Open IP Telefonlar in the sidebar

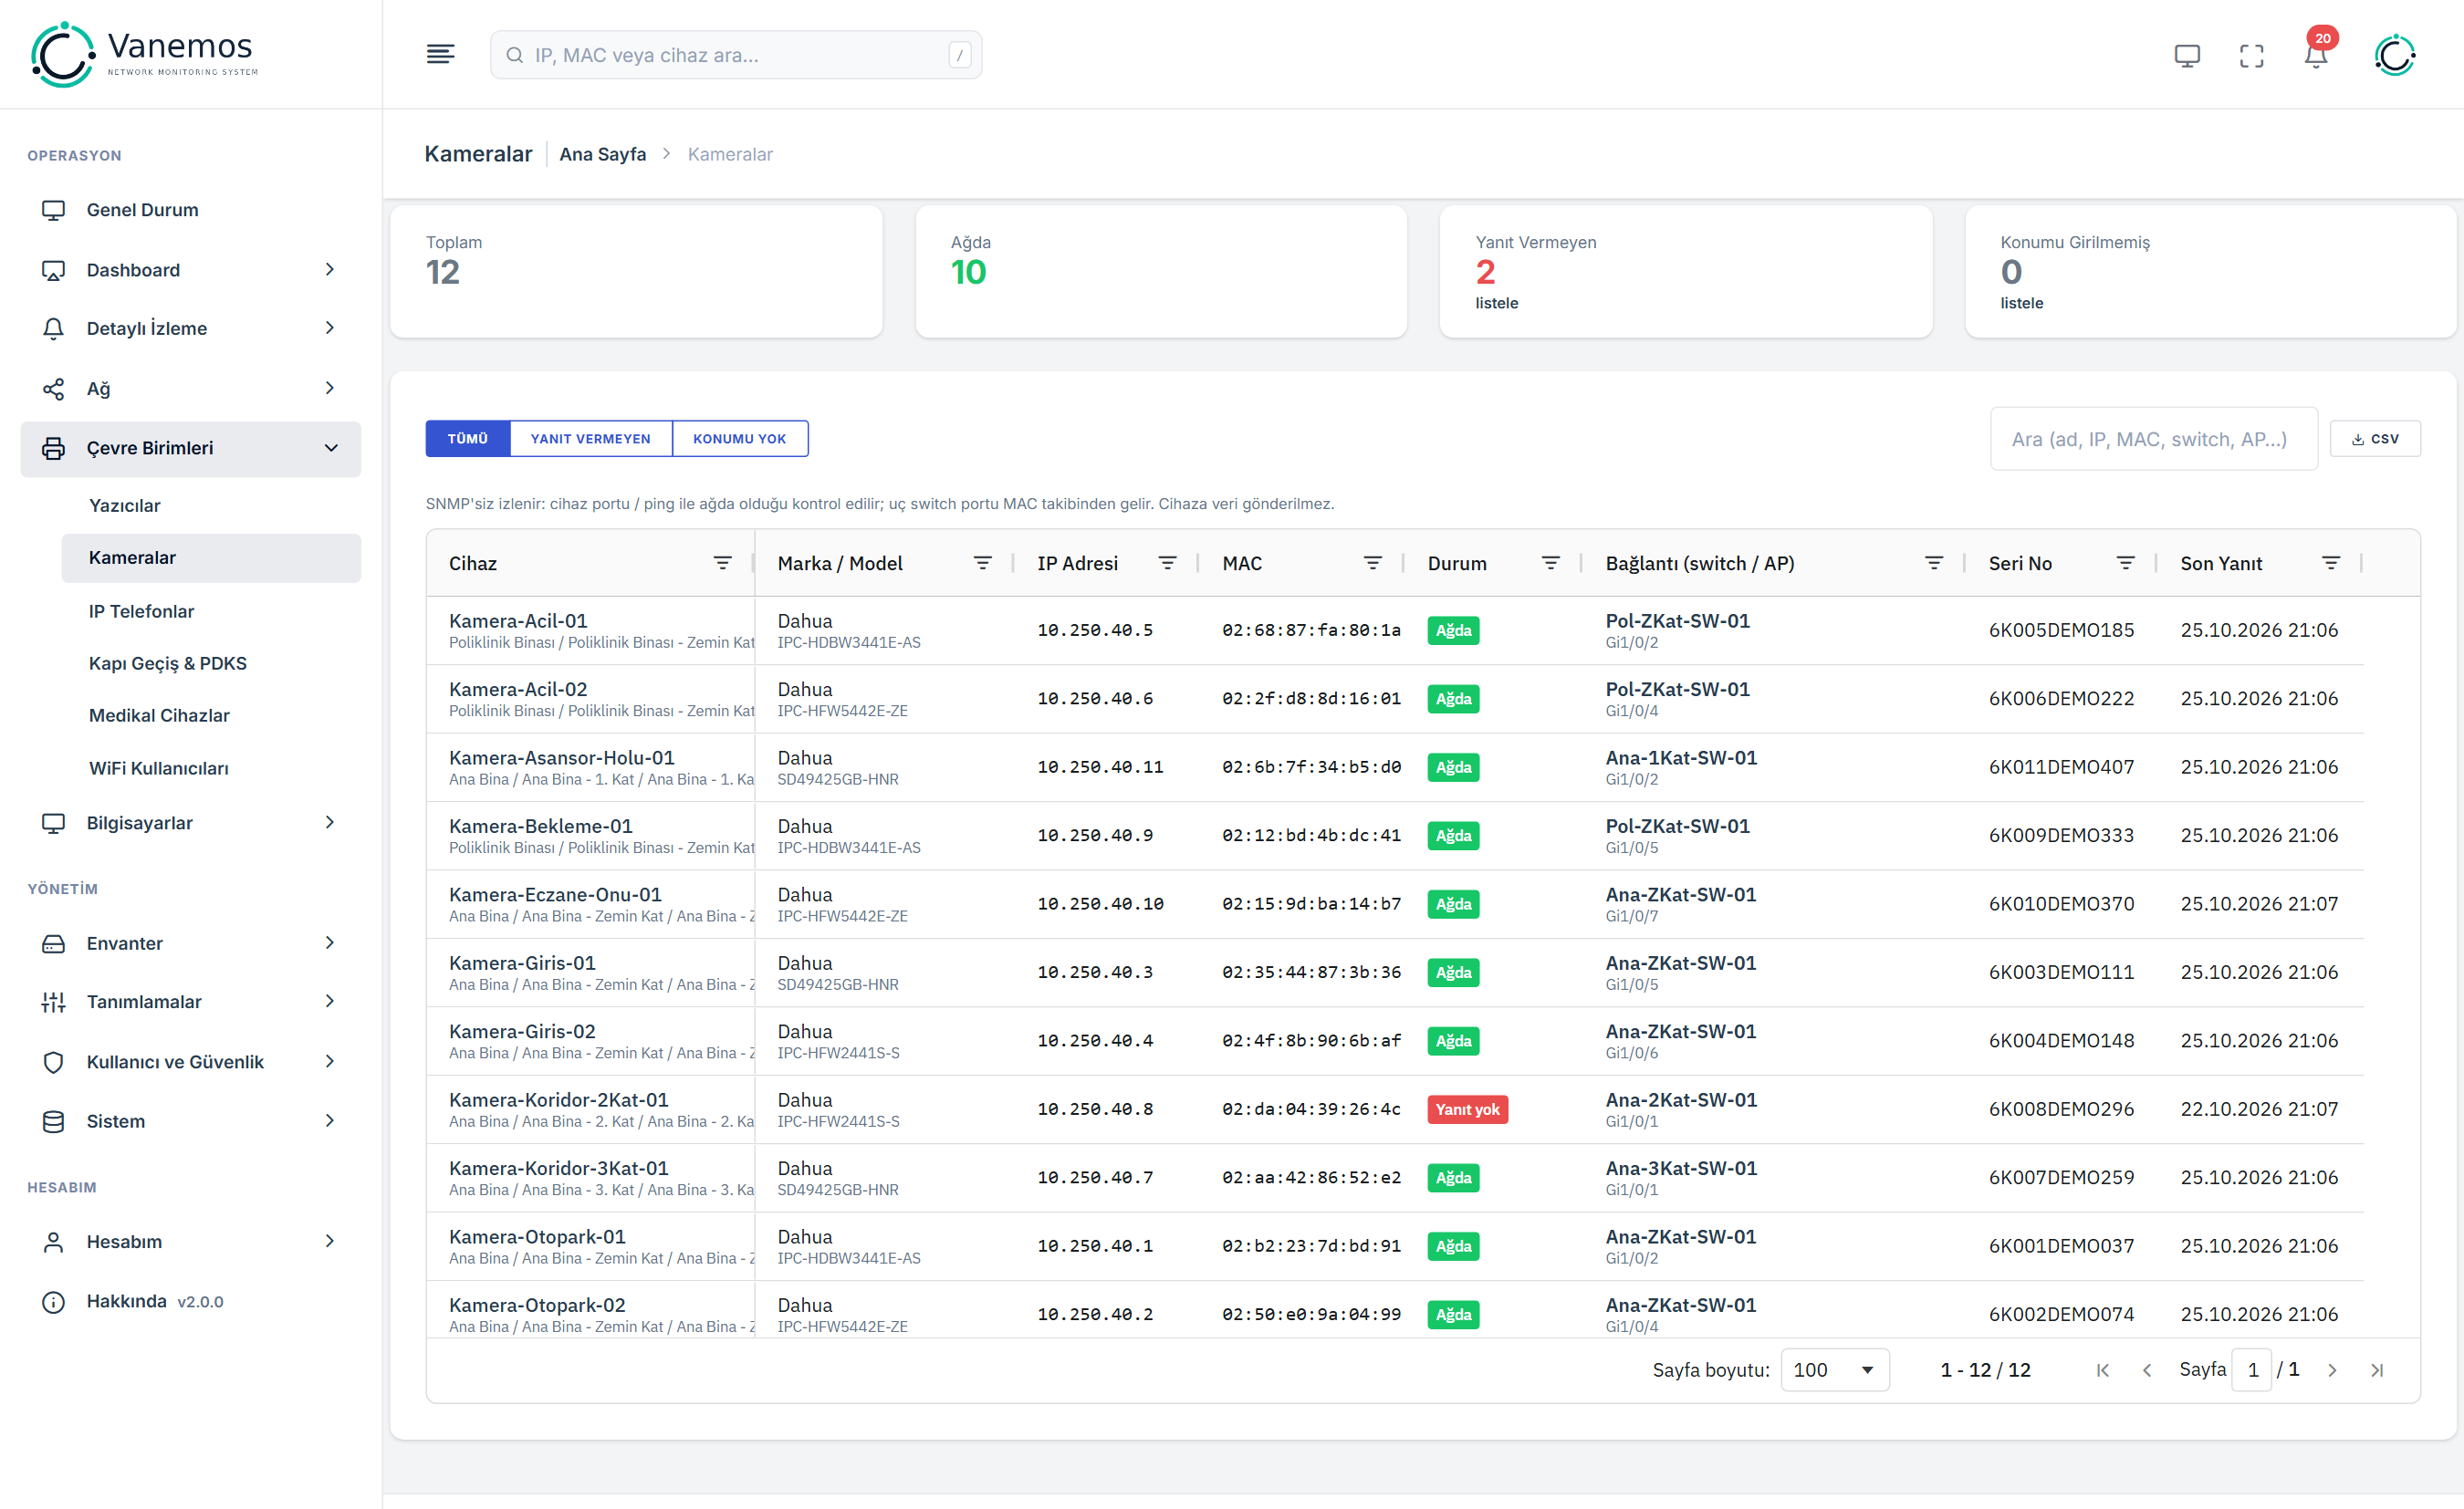click(210, 611)
